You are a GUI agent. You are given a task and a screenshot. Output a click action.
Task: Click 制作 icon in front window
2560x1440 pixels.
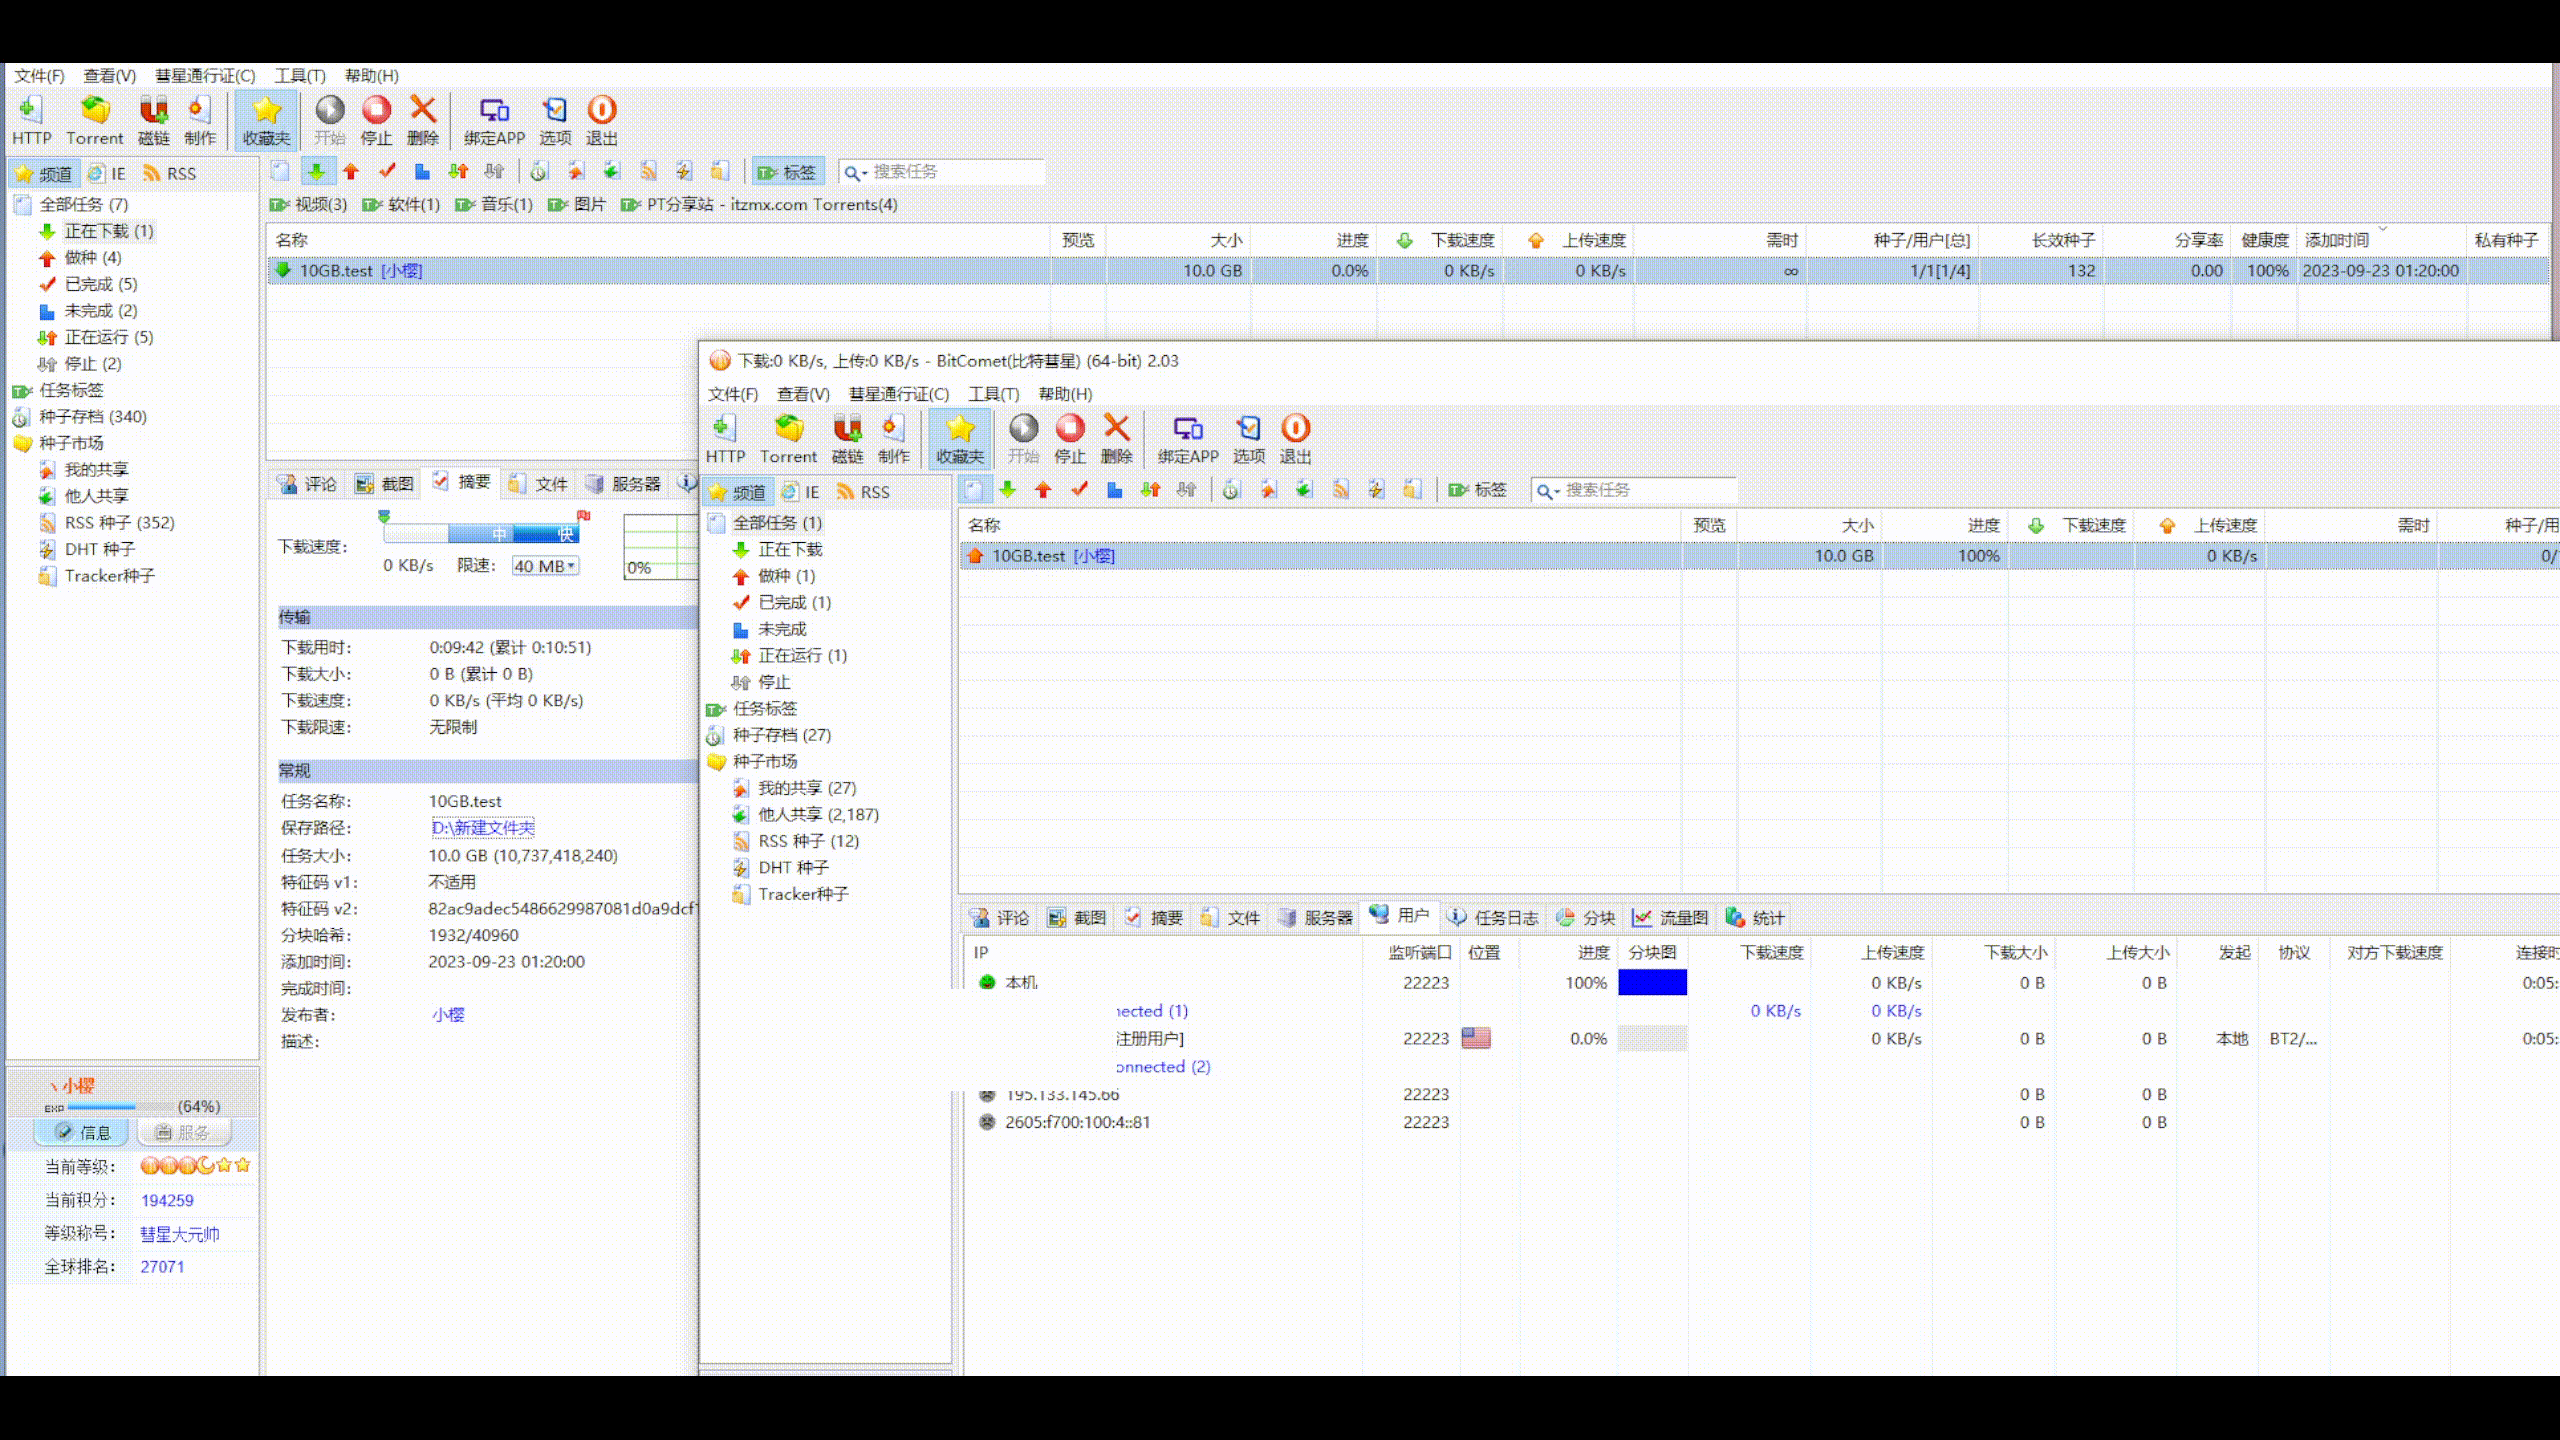point(894,438)
